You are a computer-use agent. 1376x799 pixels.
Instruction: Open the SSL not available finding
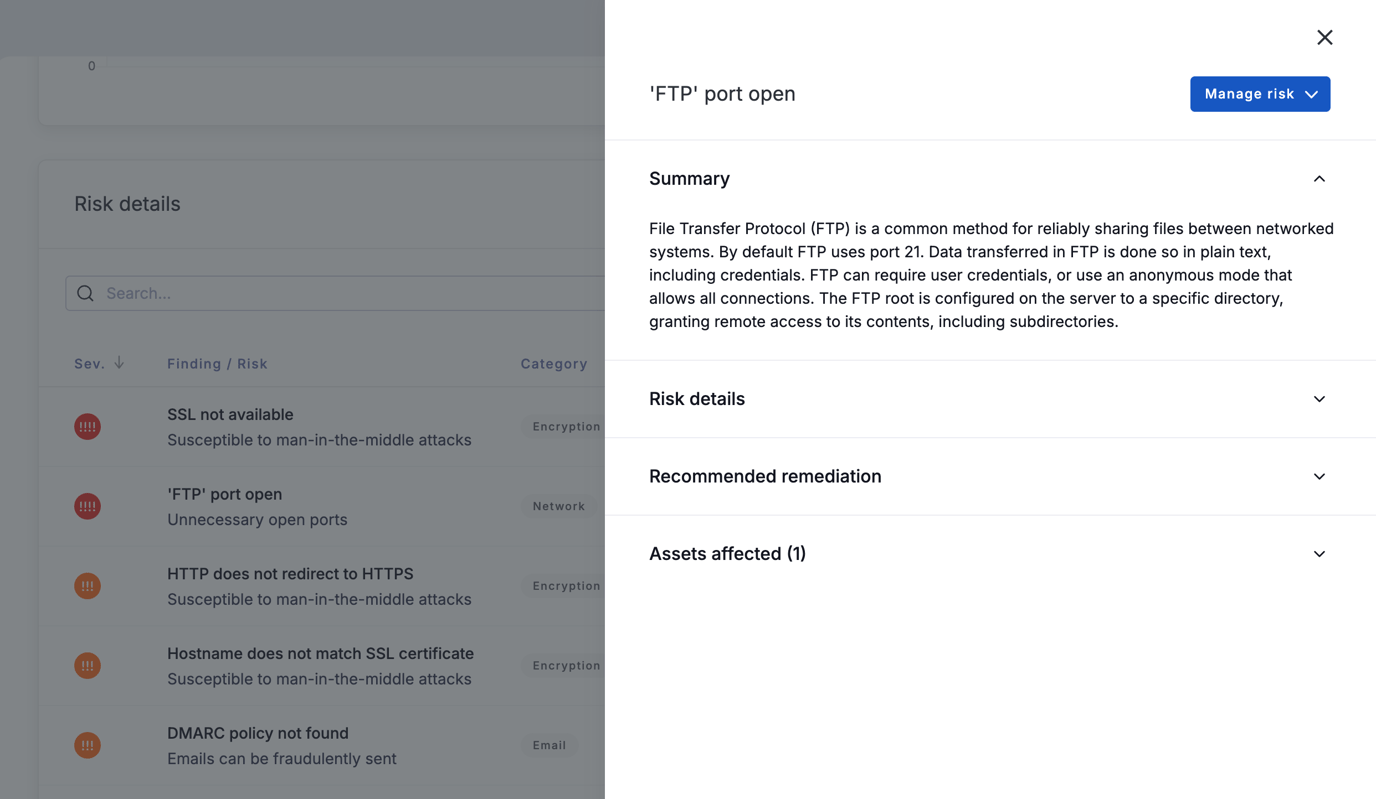coord(230,414)
